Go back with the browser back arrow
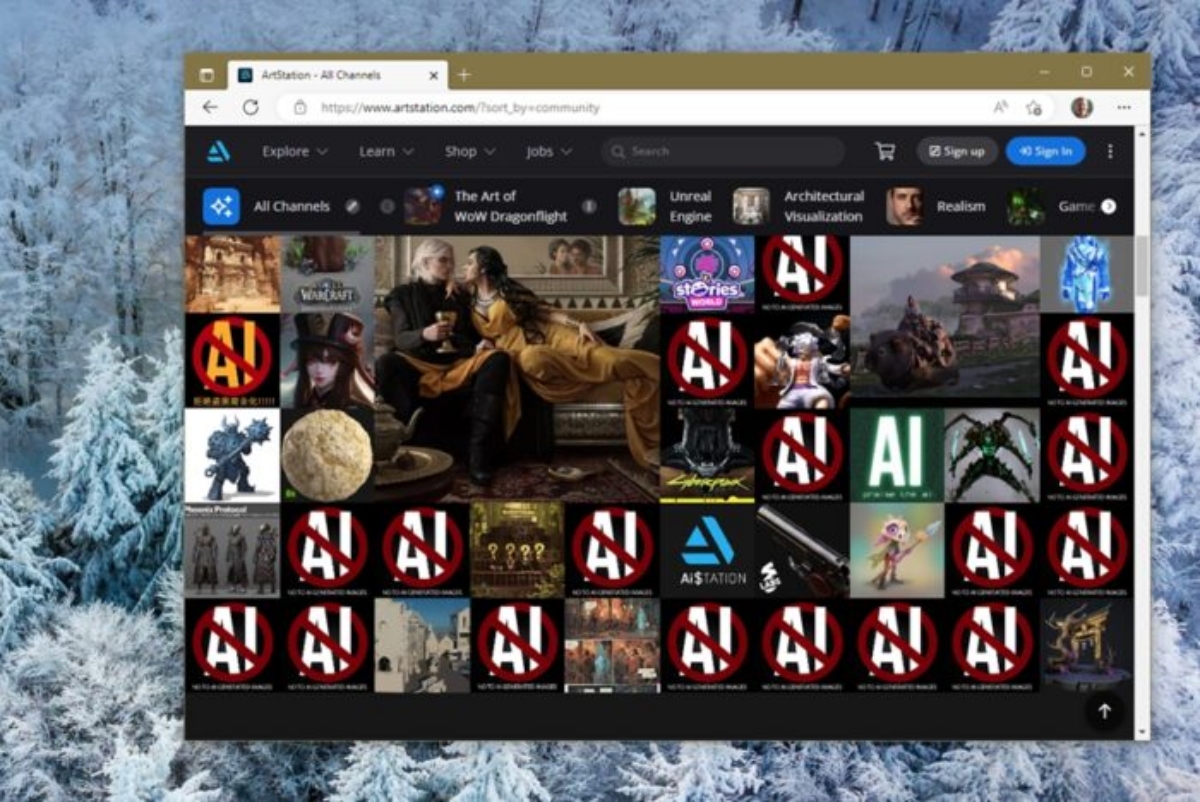This screenshot has height=802, width=1200. pos(209,107)
